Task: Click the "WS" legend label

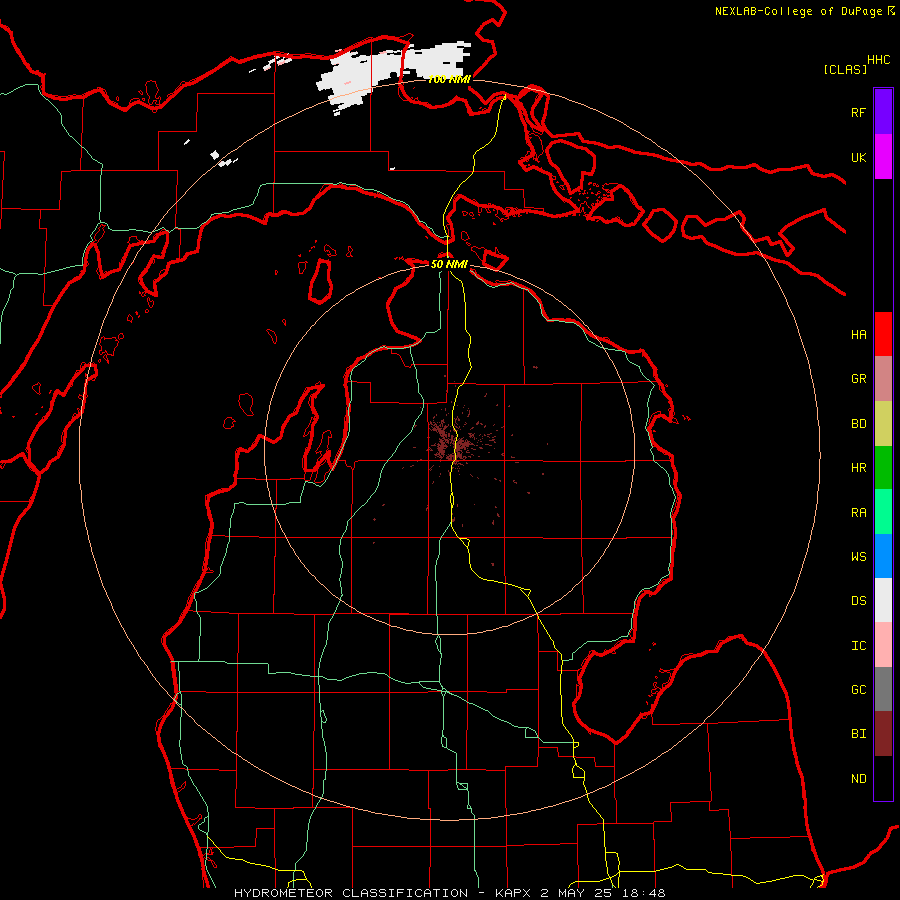Action: [x=858, y=557]
